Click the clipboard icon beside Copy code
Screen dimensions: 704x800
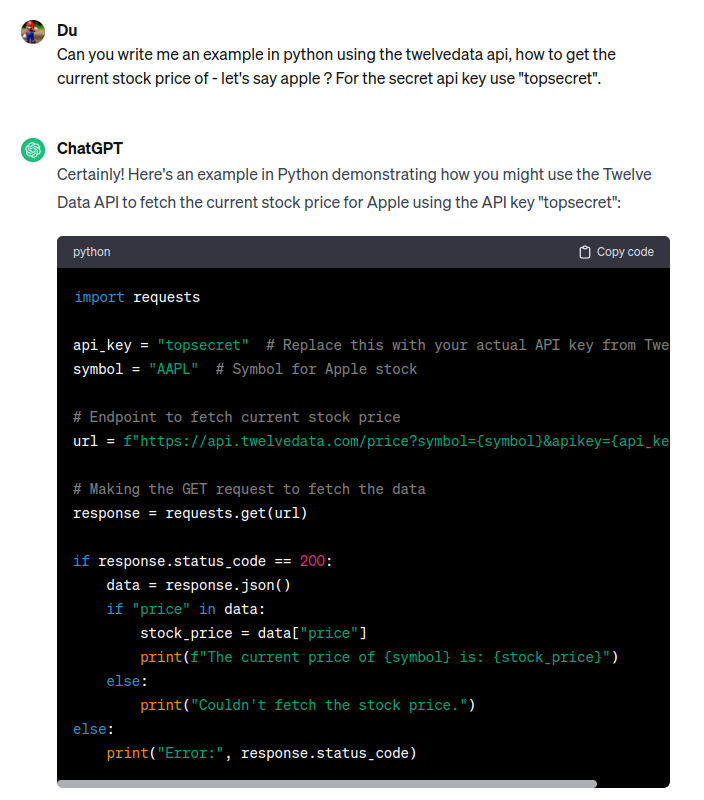click(x=585, y=252)
